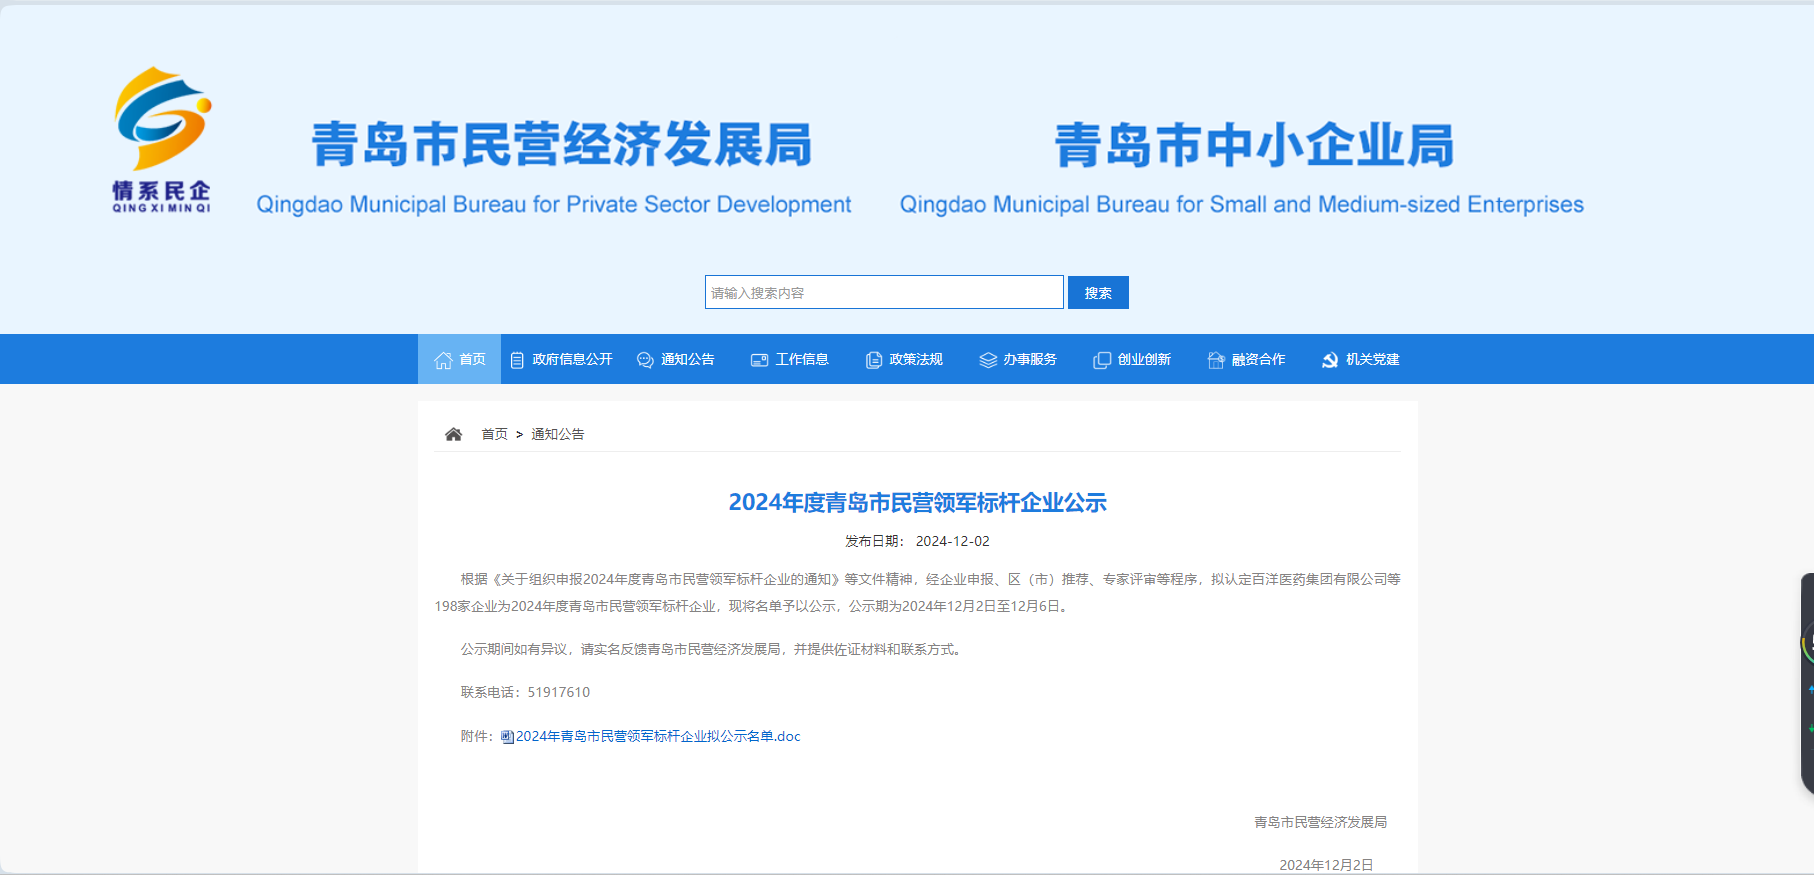The width and height of the screenshot is (1814, 875).
Task: Click the floating side widget at right edge
Action: point(1807,683)
